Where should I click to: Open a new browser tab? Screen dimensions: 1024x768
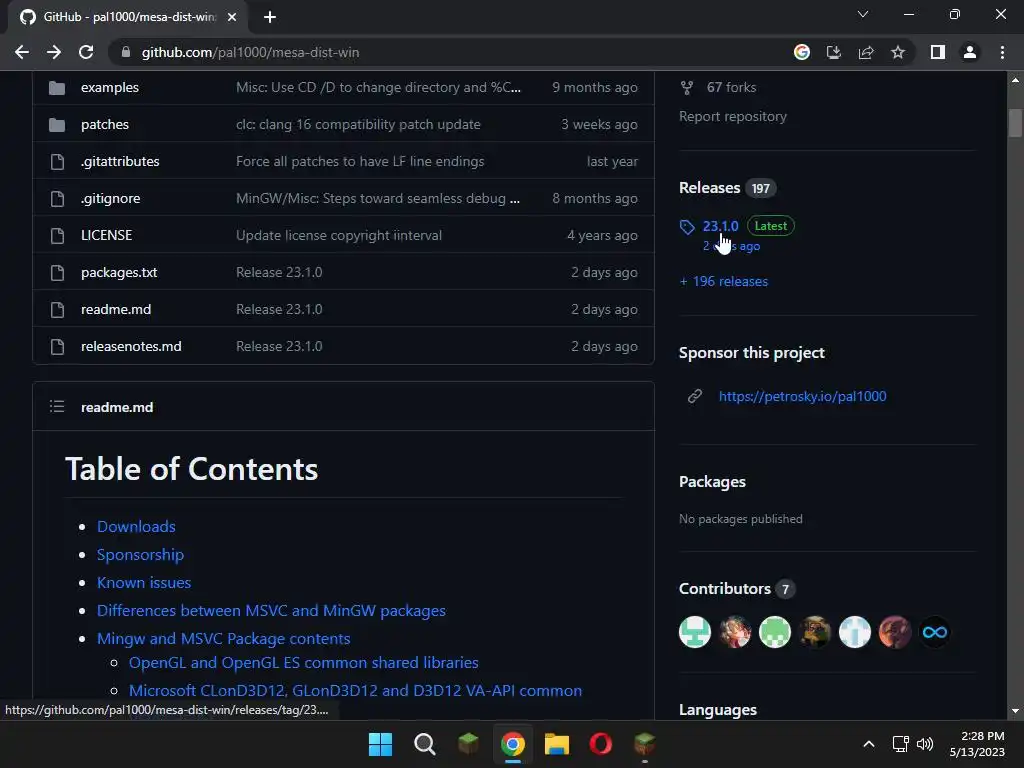pos(270,17)
